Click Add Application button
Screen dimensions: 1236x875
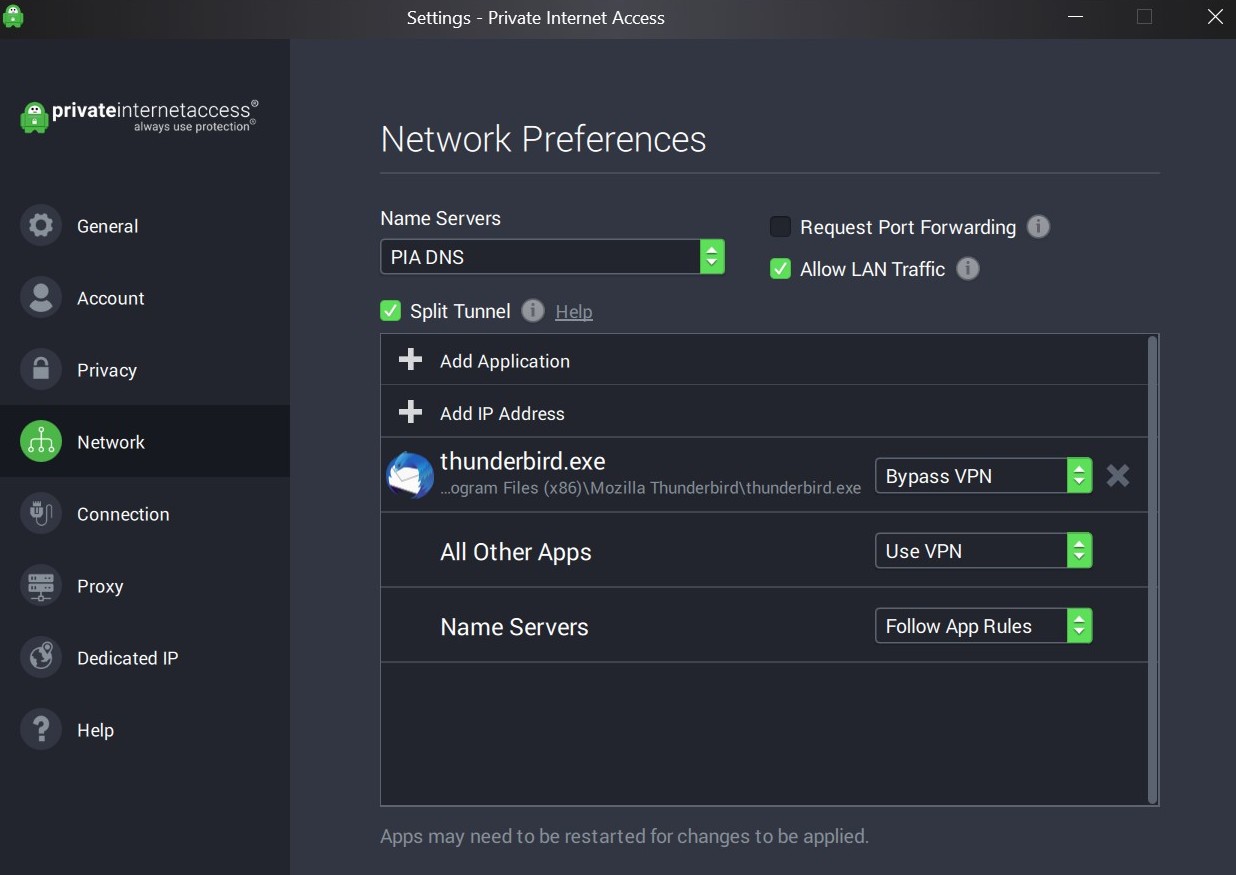point(504,361)
